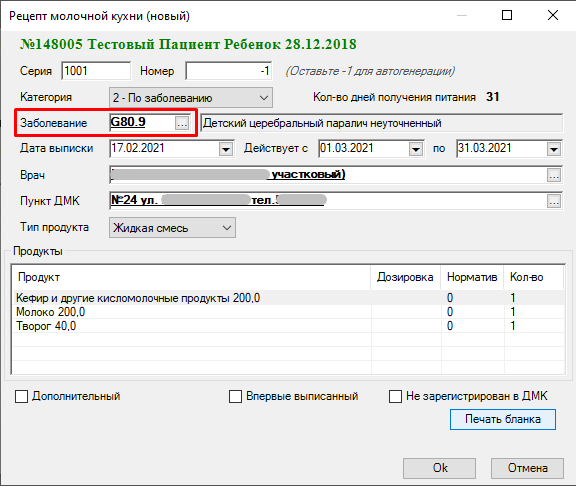The height and width of the screenshot is (486, 576).
Task: Open the Тип продукта dropdown
Action: point(172,228)
